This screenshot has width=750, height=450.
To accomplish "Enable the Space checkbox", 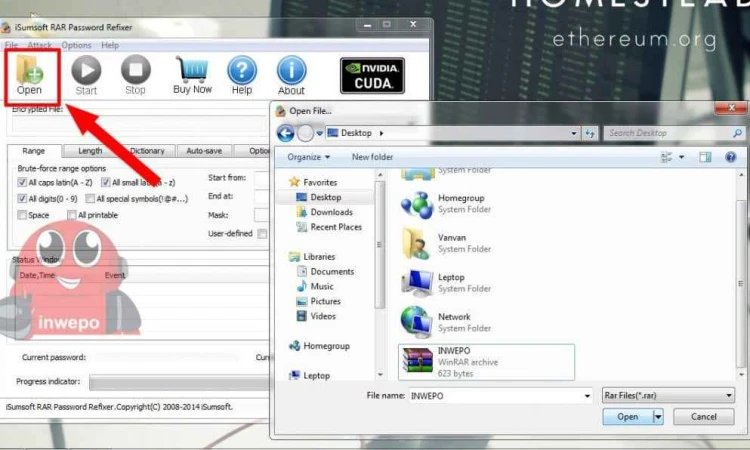I will tap(22, 215).
